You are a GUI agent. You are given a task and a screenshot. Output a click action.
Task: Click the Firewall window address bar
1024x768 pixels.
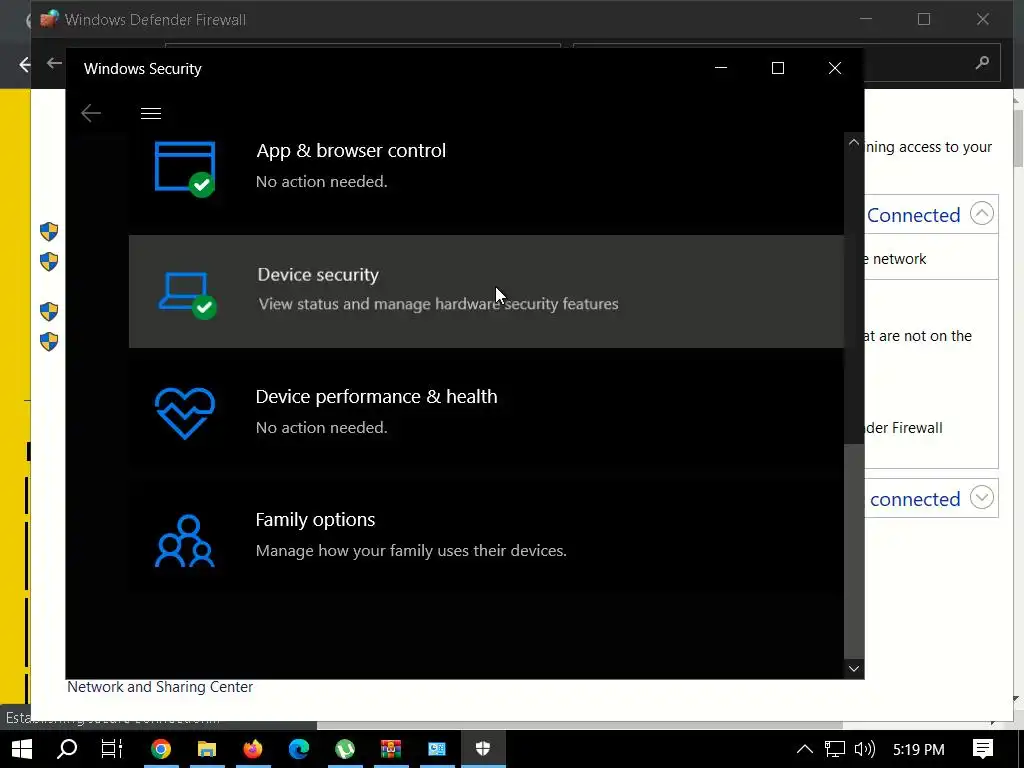(x=363, y=46)
